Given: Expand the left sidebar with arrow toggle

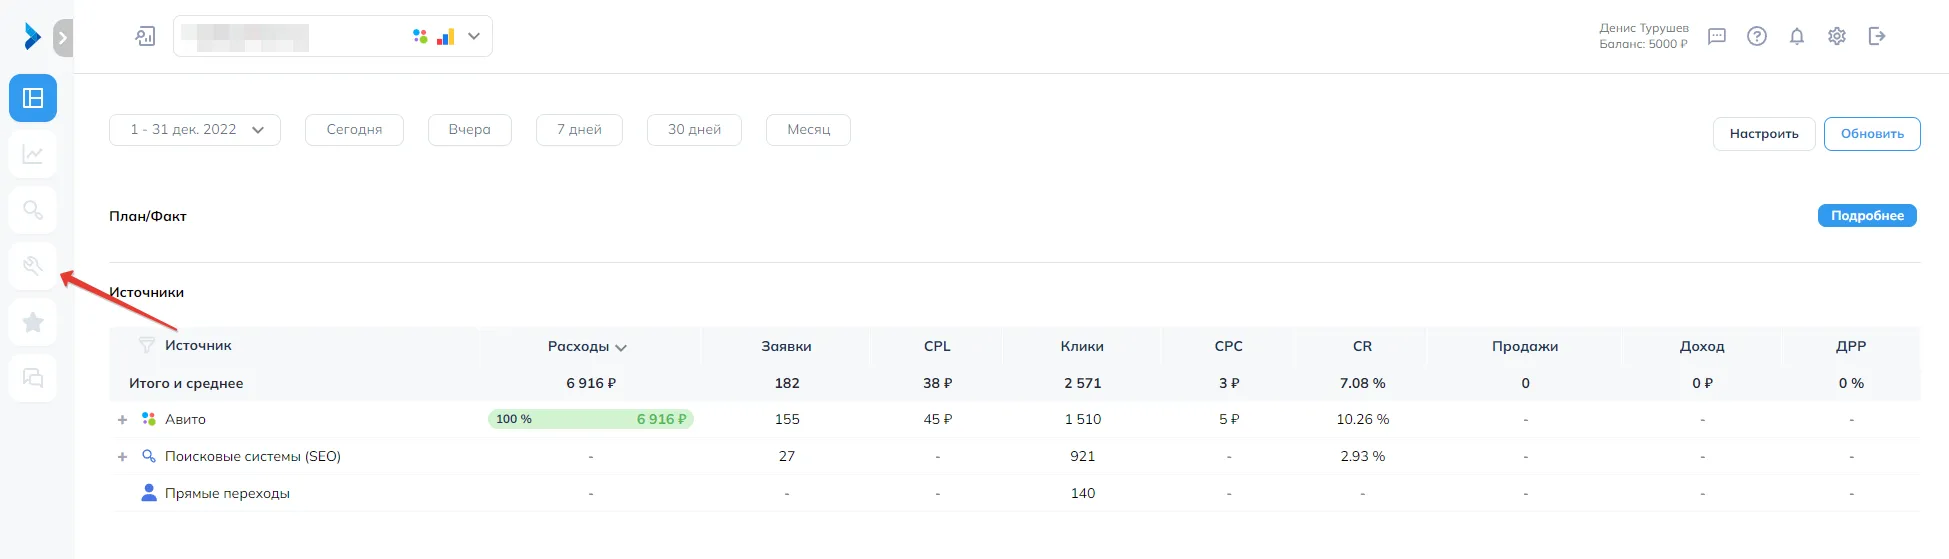Looking at the screenshot, I should click(63, 38).
